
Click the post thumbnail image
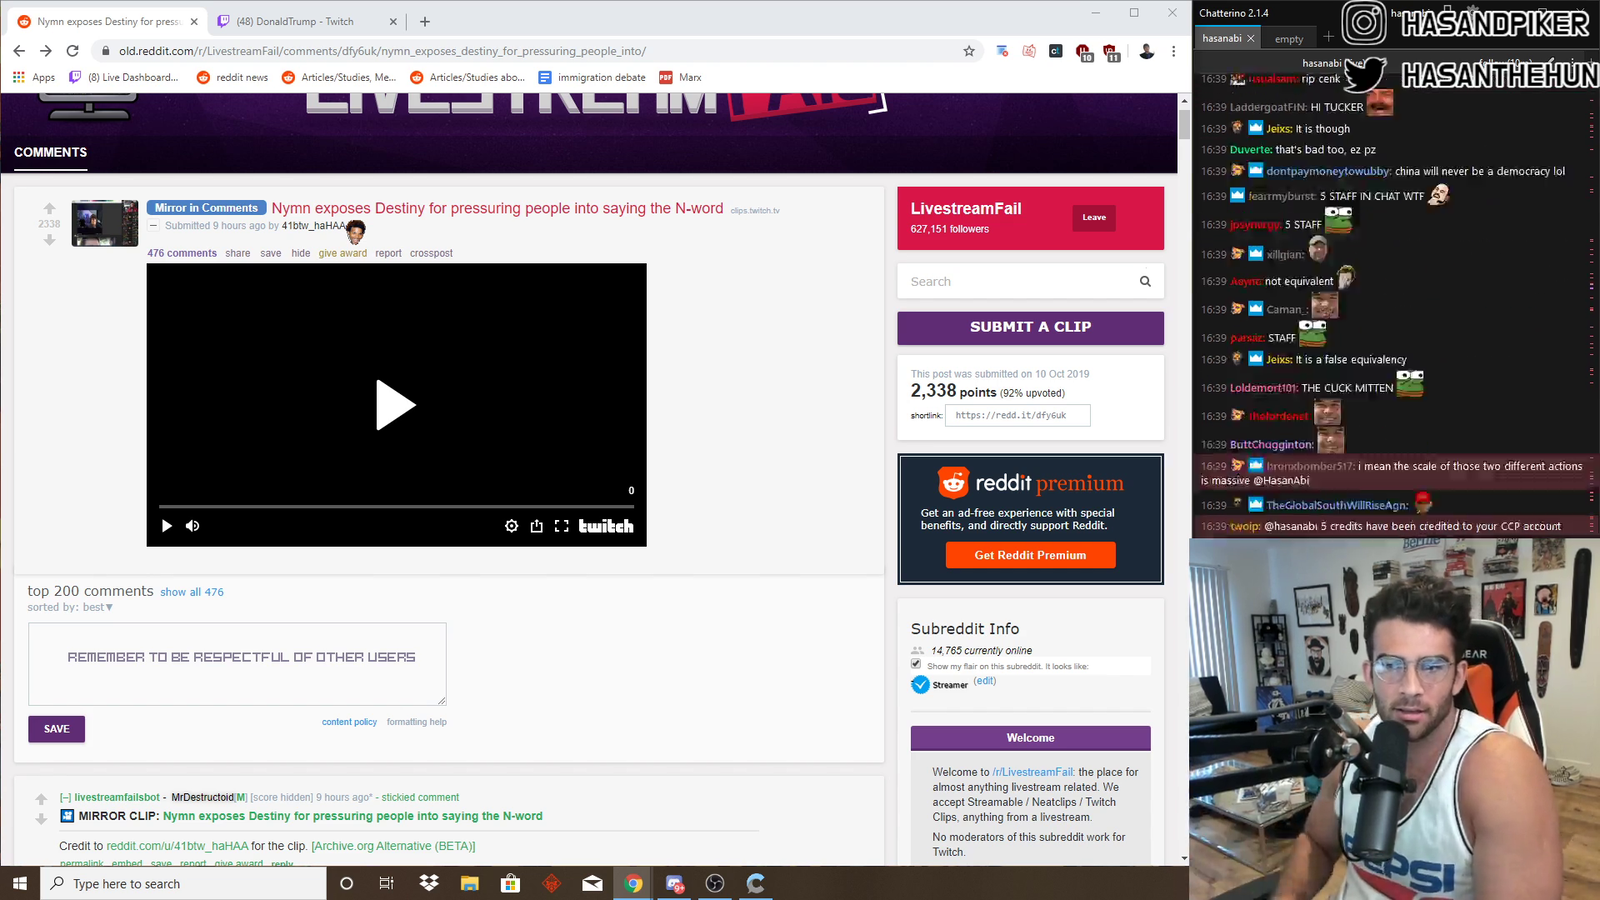pos(105,223)
